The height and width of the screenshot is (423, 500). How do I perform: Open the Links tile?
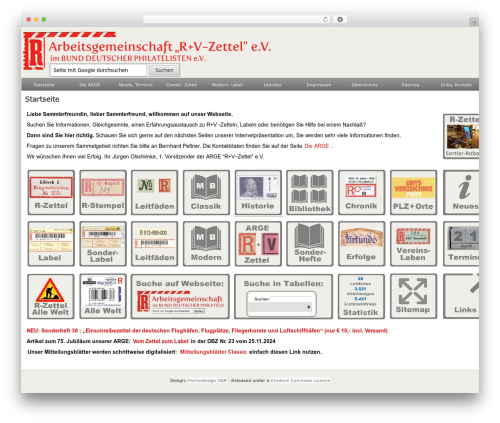tap(461, 296)
